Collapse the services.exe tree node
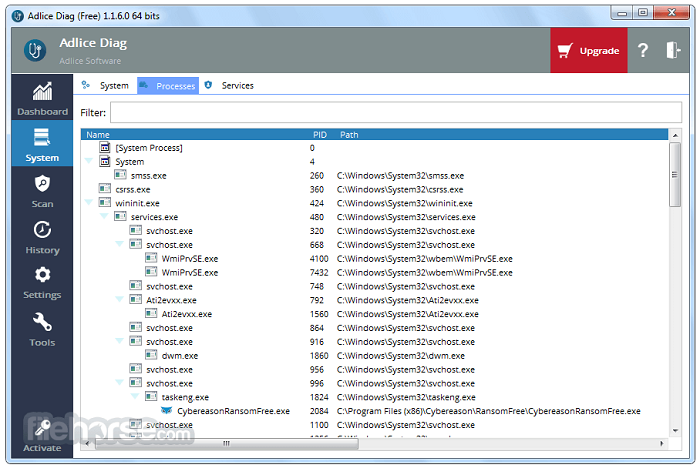700x468 pixels. [105, 217]
